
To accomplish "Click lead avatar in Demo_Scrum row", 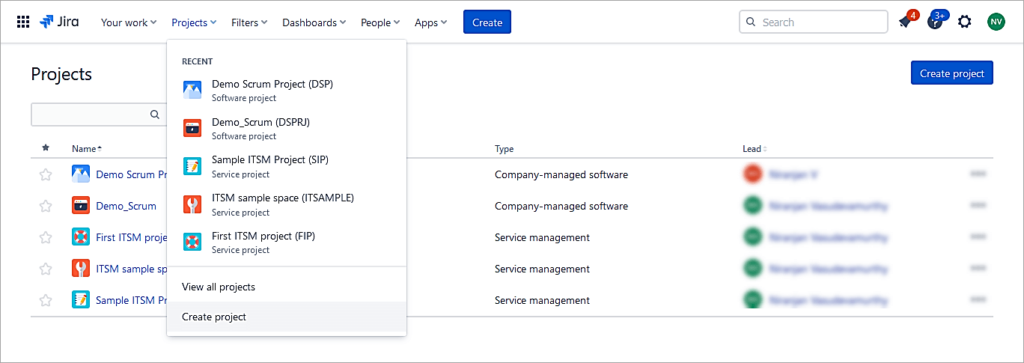I will click(x=753, y=206).
